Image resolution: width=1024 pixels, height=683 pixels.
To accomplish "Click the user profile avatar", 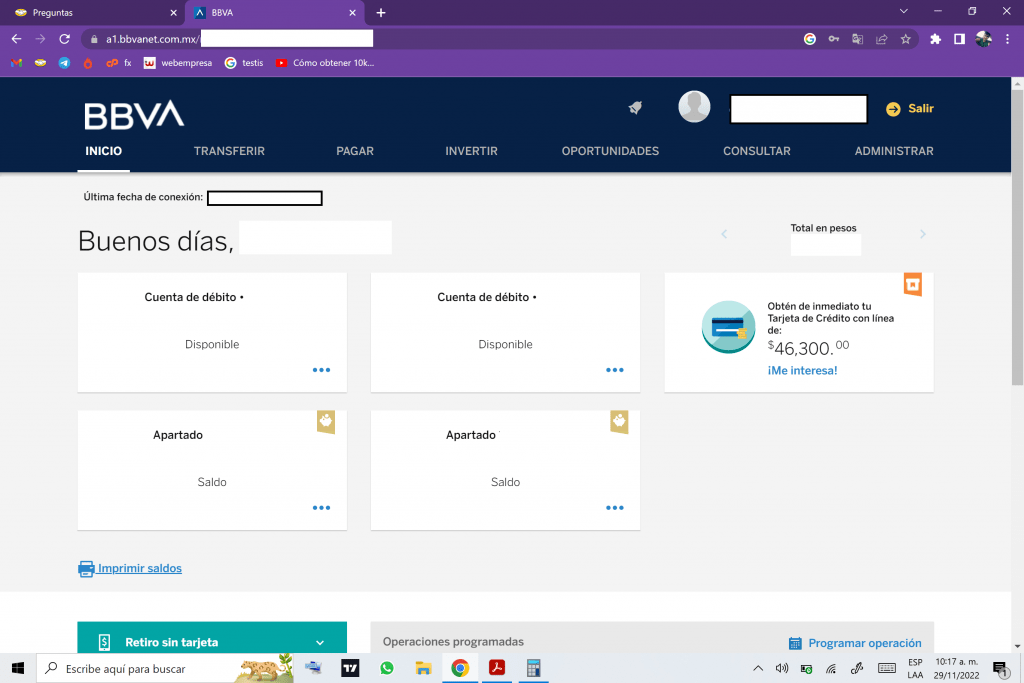I will click(694, 106).
